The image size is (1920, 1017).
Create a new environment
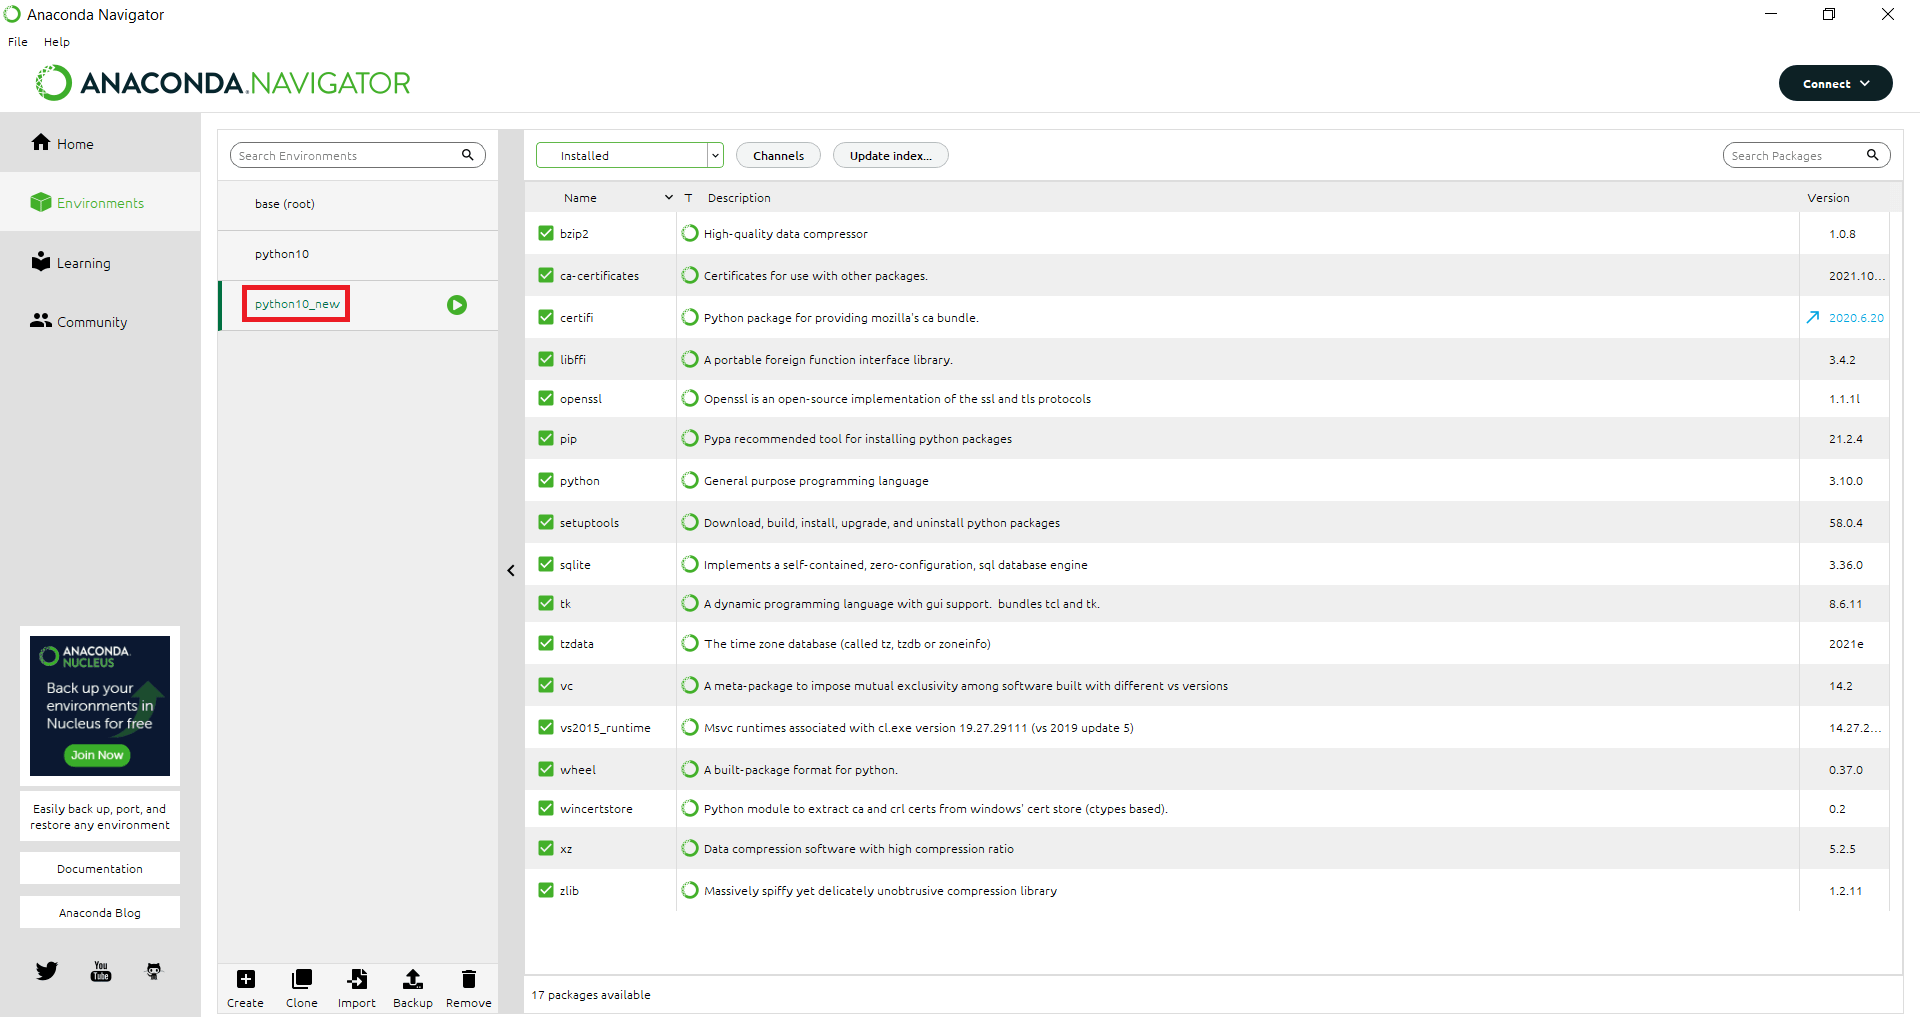tap(245, 987)
